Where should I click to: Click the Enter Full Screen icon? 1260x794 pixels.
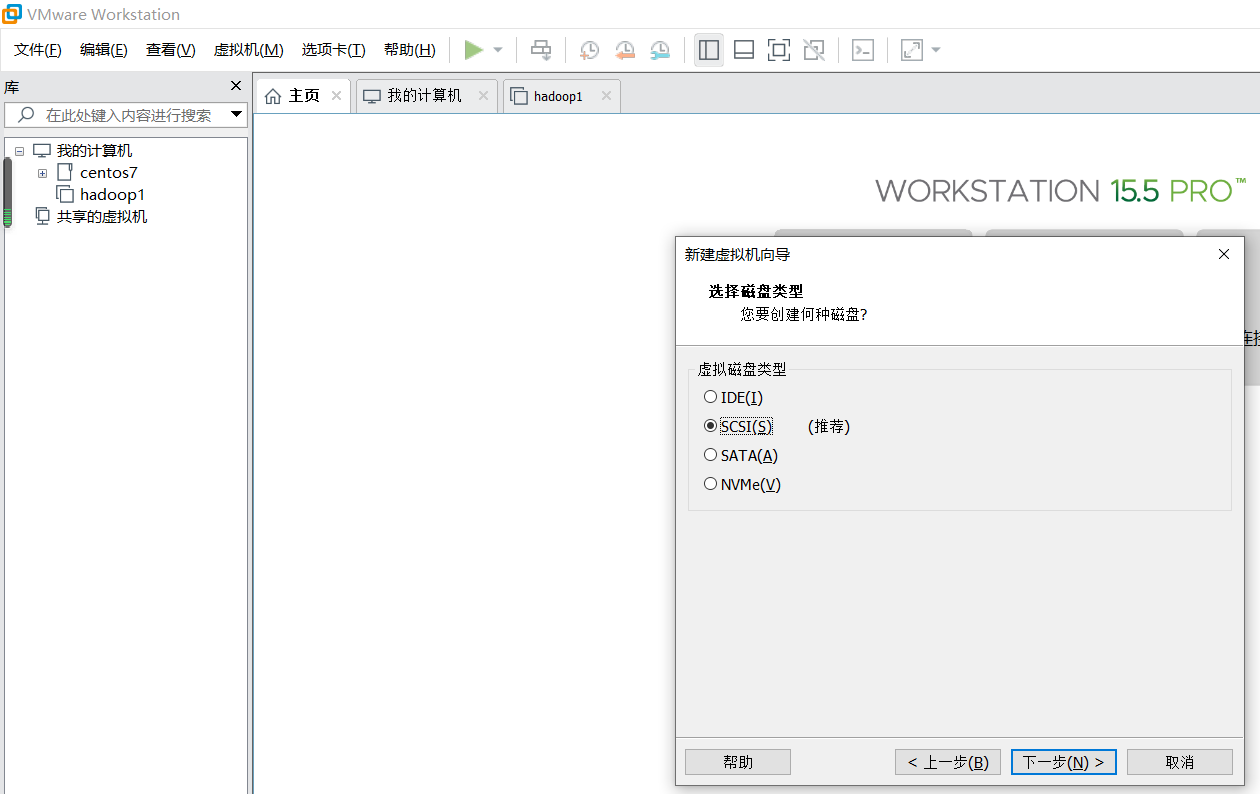(x=779, y=50)
